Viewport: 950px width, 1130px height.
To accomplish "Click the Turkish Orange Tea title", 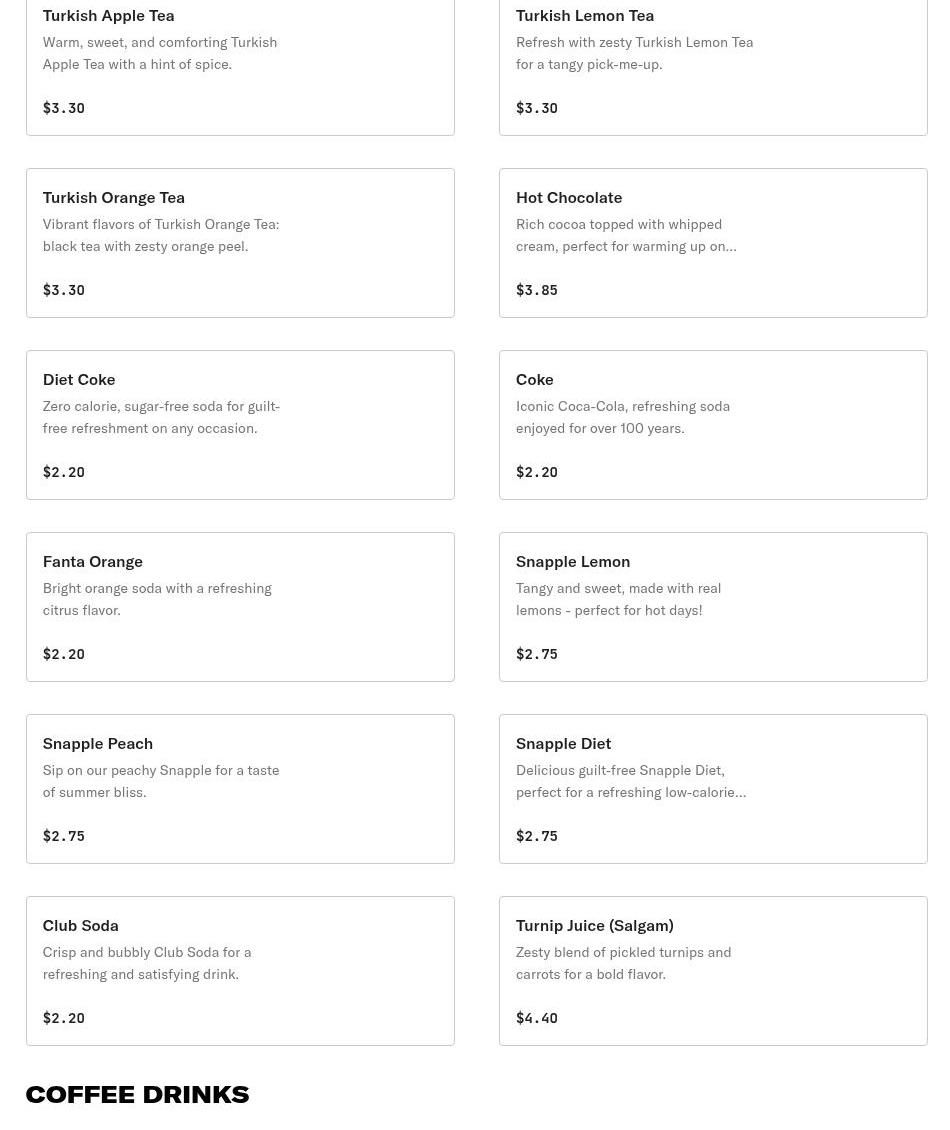I will point(114,198).
